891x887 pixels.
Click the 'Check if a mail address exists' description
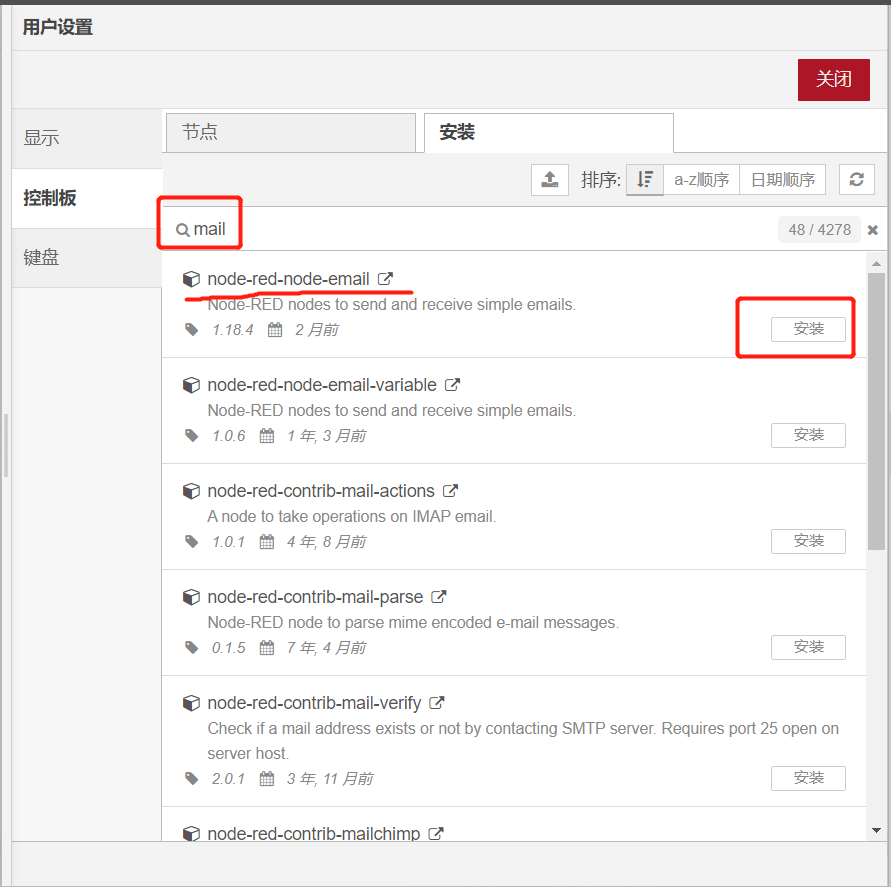[523, 741]
